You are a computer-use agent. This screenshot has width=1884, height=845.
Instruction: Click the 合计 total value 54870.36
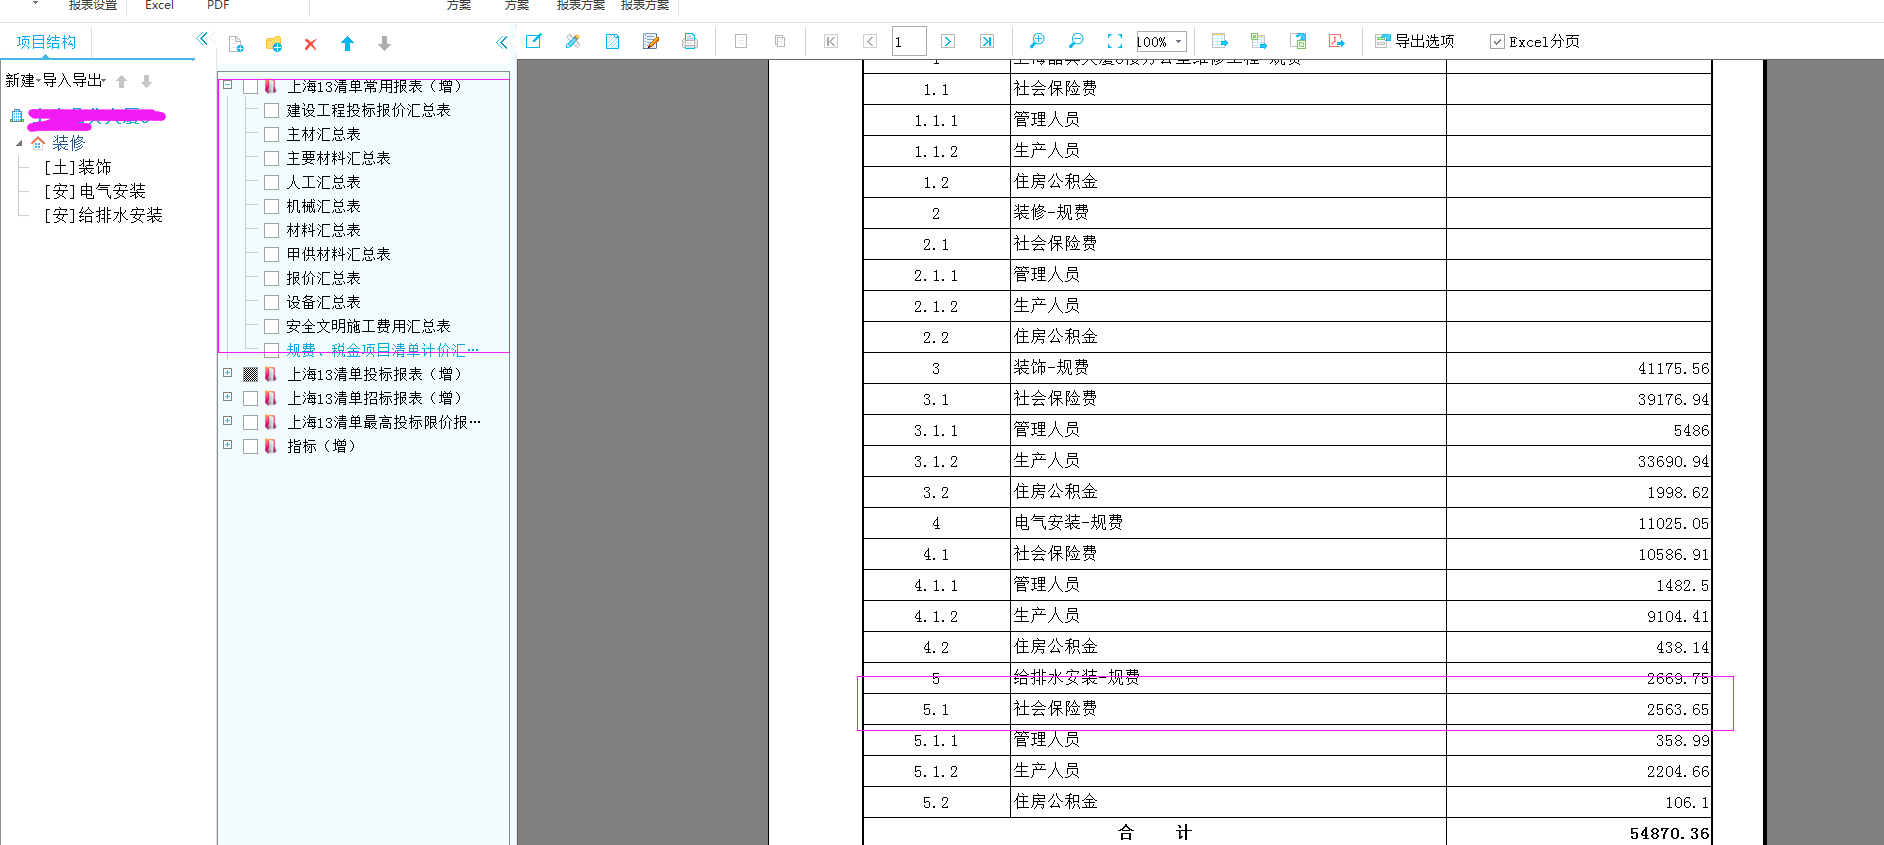click(1669, 833)
